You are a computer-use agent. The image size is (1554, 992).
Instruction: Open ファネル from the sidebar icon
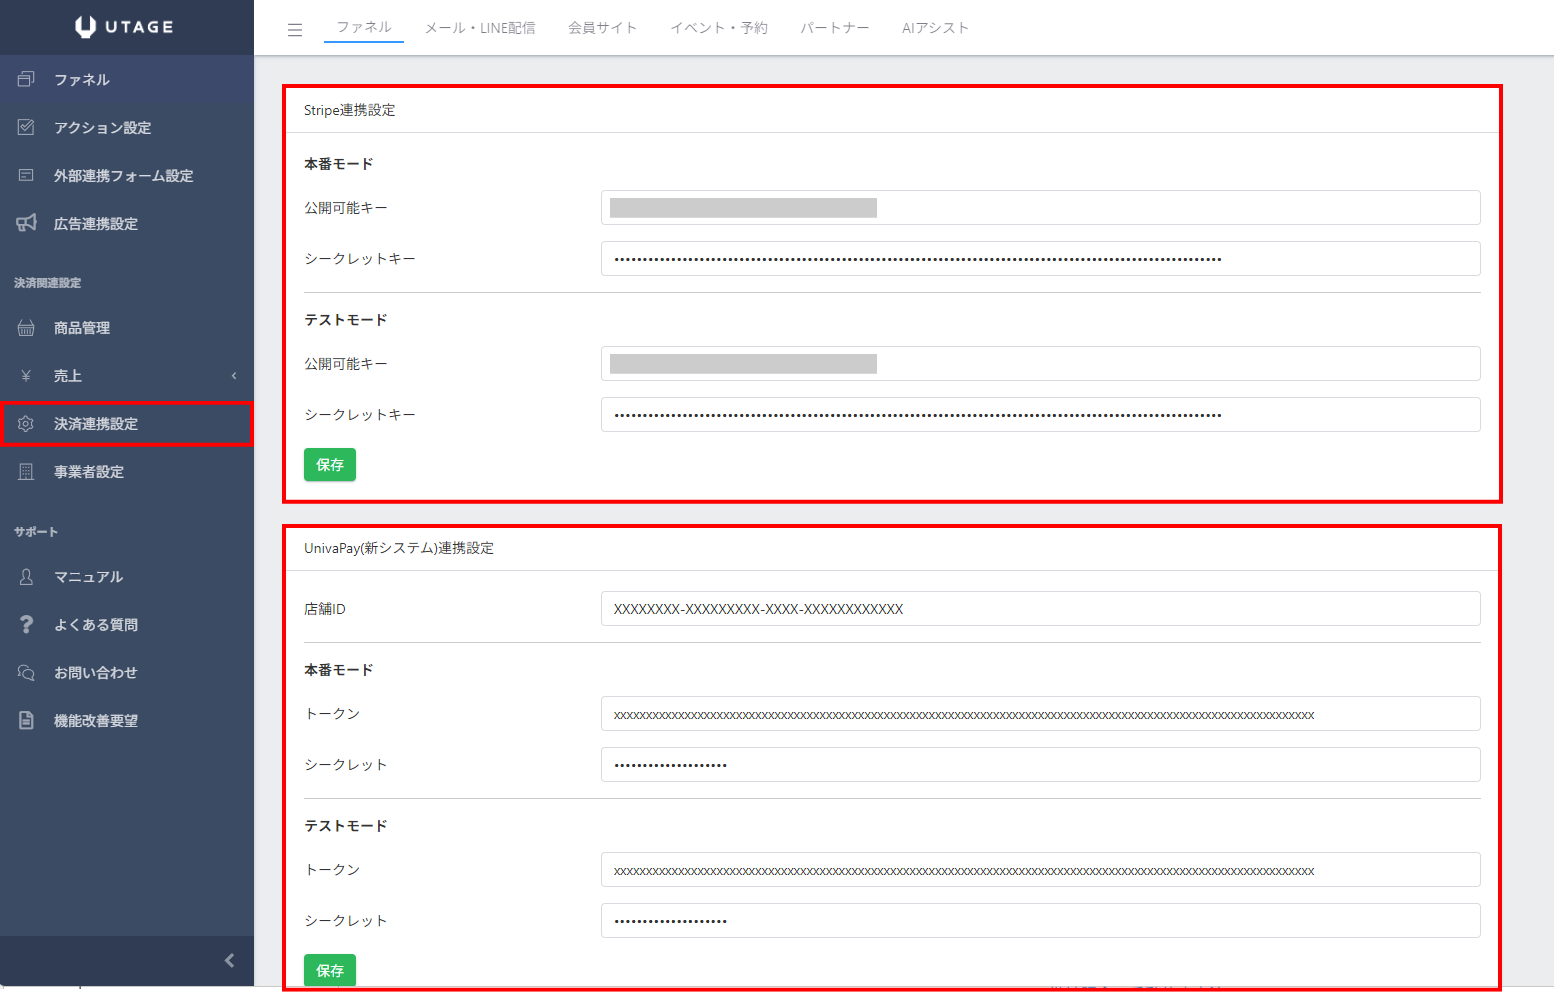point(26,79)
